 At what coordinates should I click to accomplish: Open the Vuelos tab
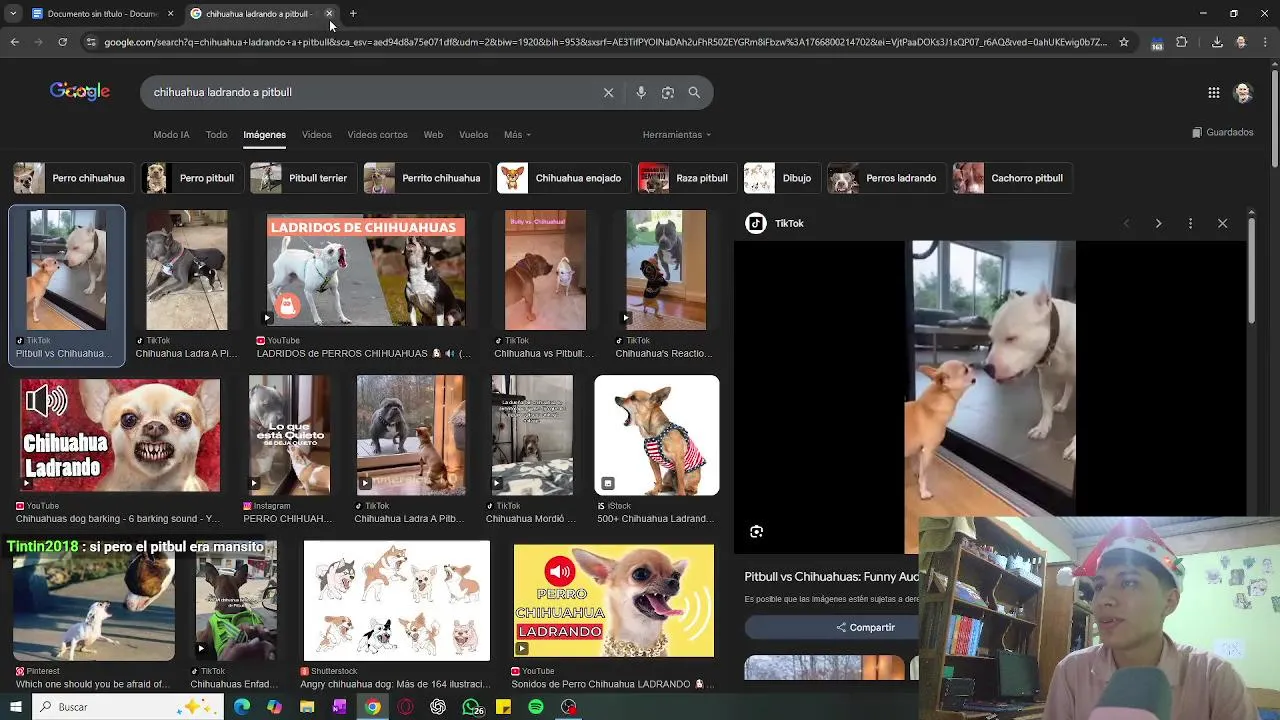[473, 134]
